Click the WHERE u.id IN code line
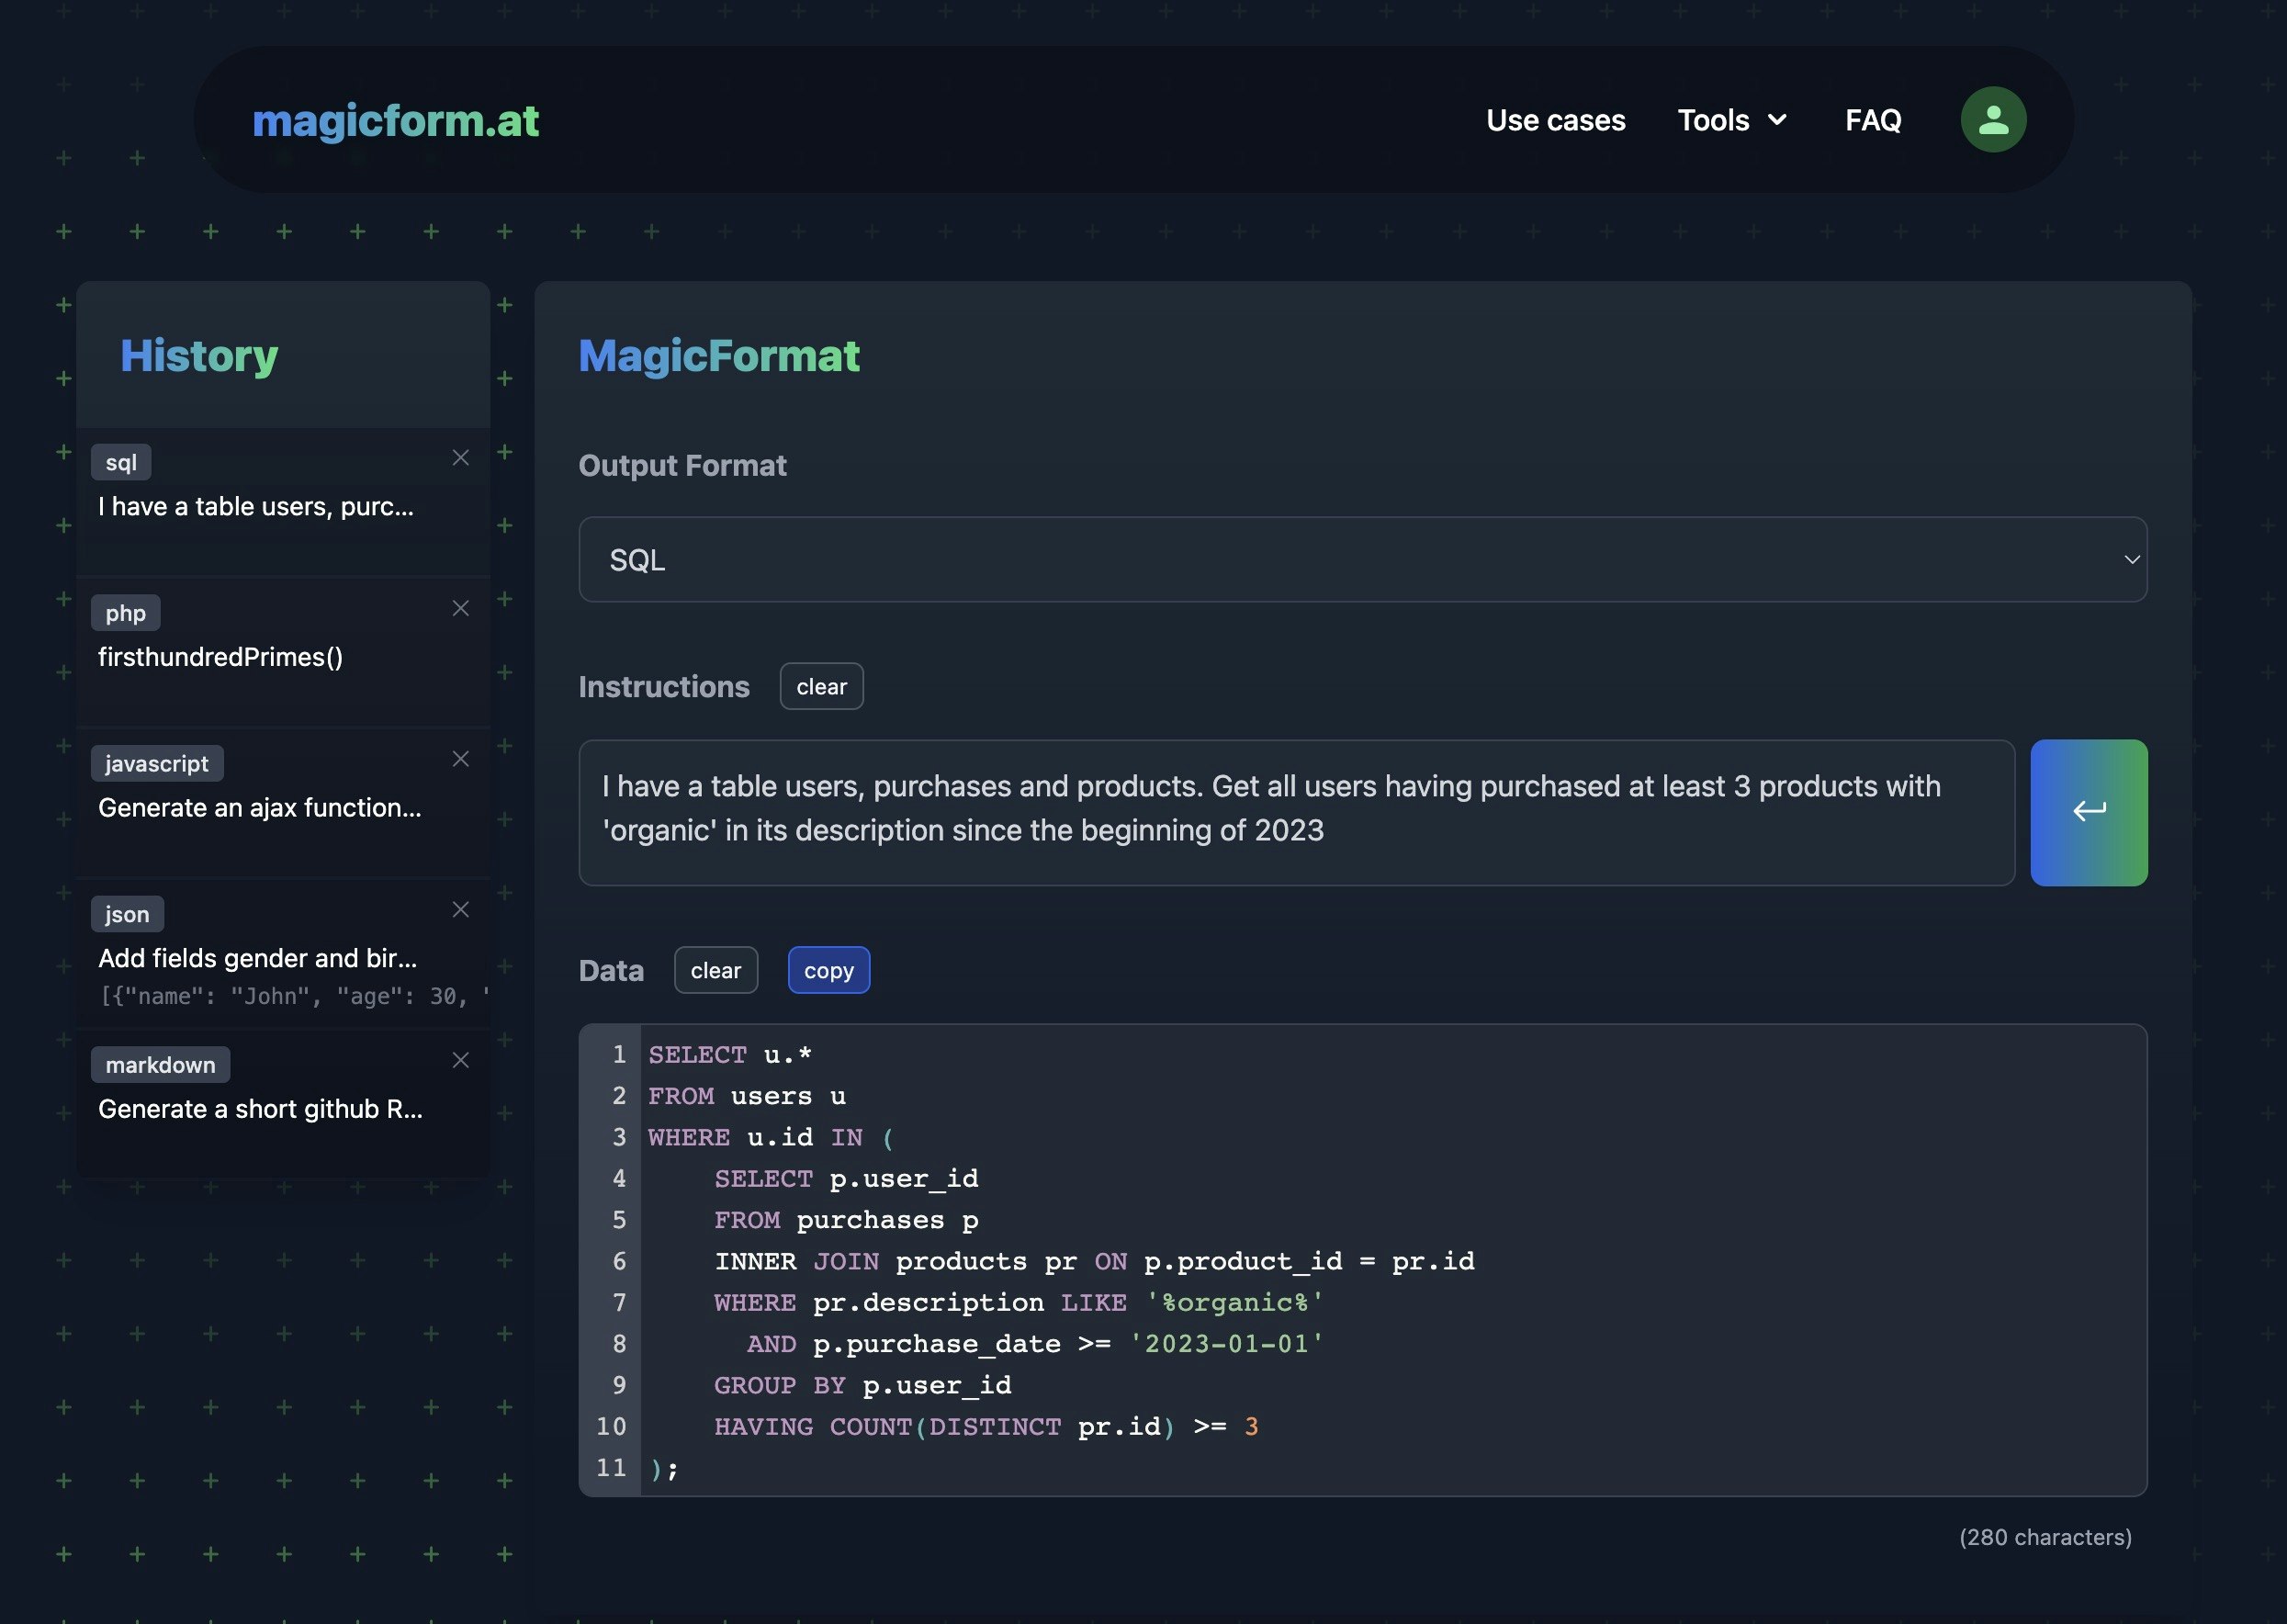Viewport: 2287px width, 1624px height. [x=771, y=1138]
